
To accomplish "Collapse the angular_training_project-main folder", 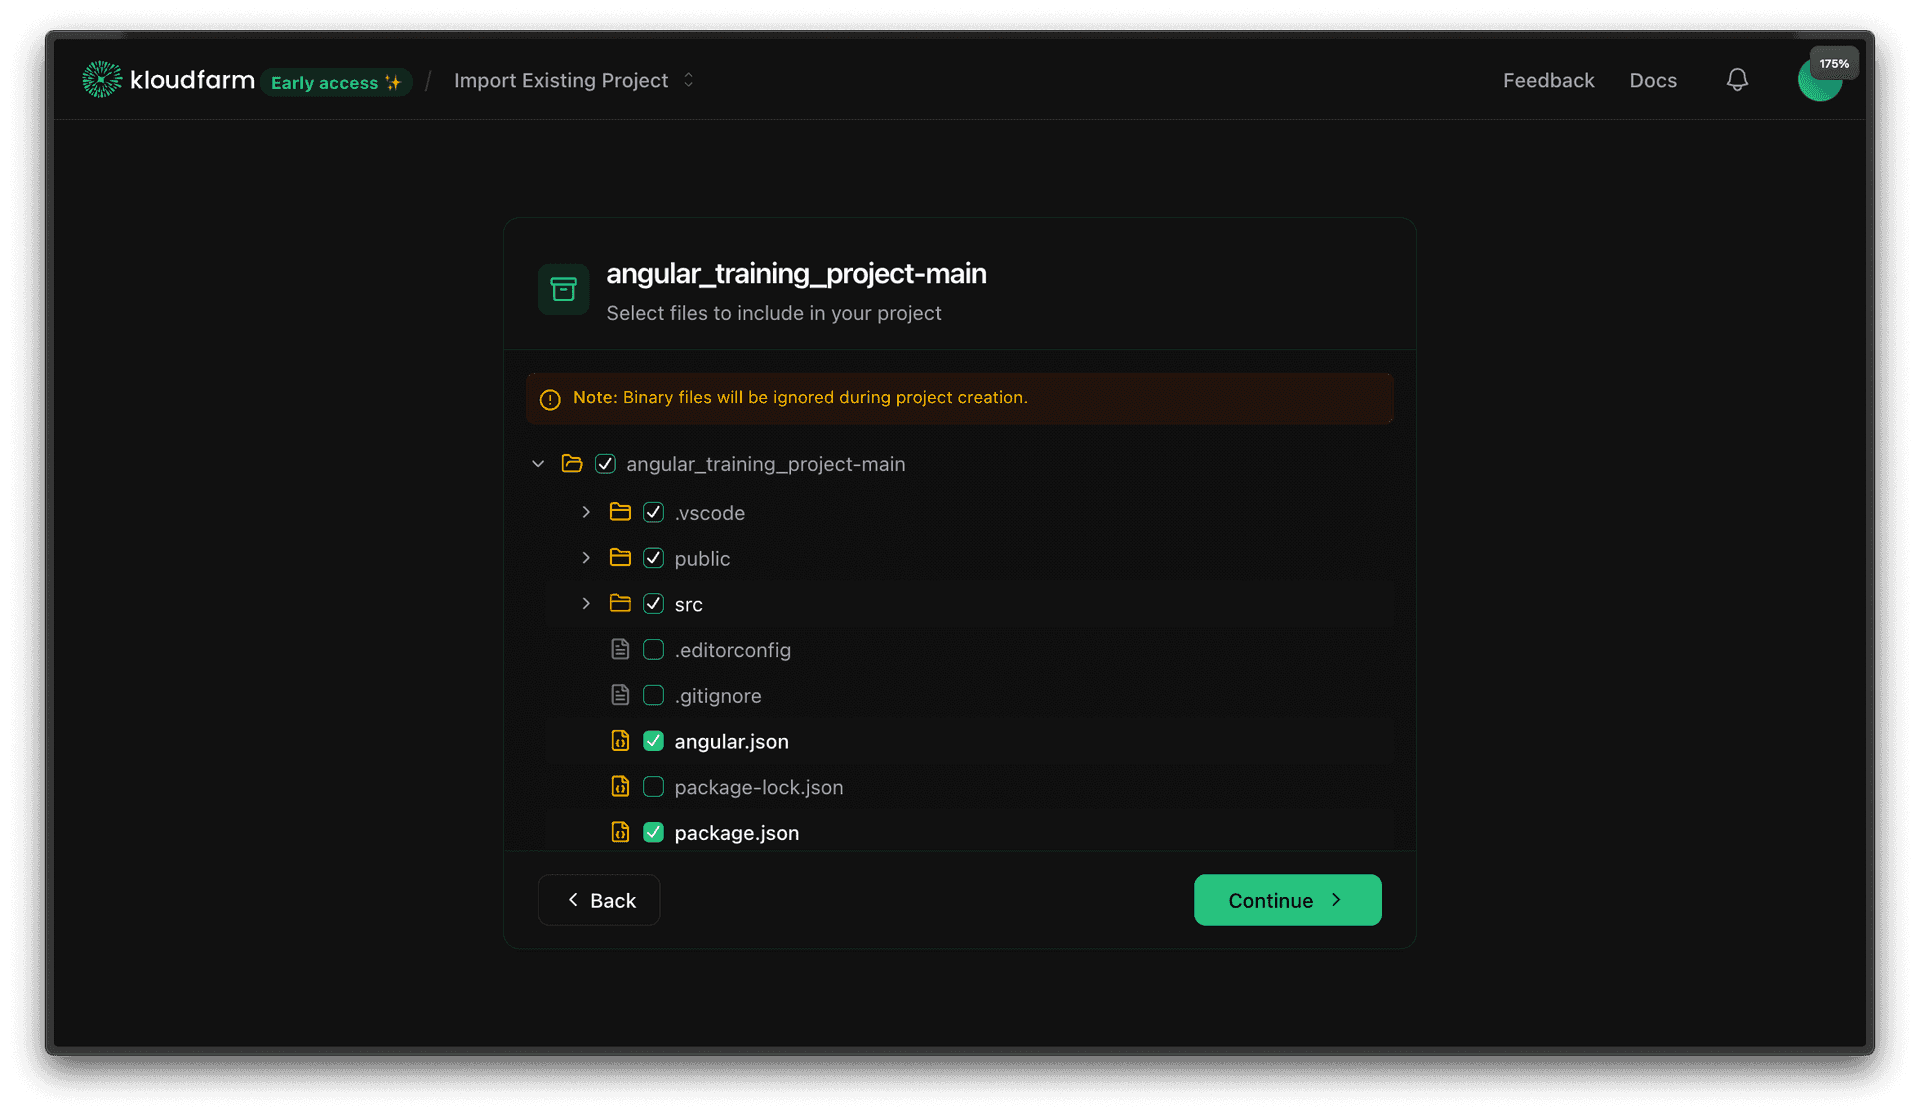I will tap(538, 463).
